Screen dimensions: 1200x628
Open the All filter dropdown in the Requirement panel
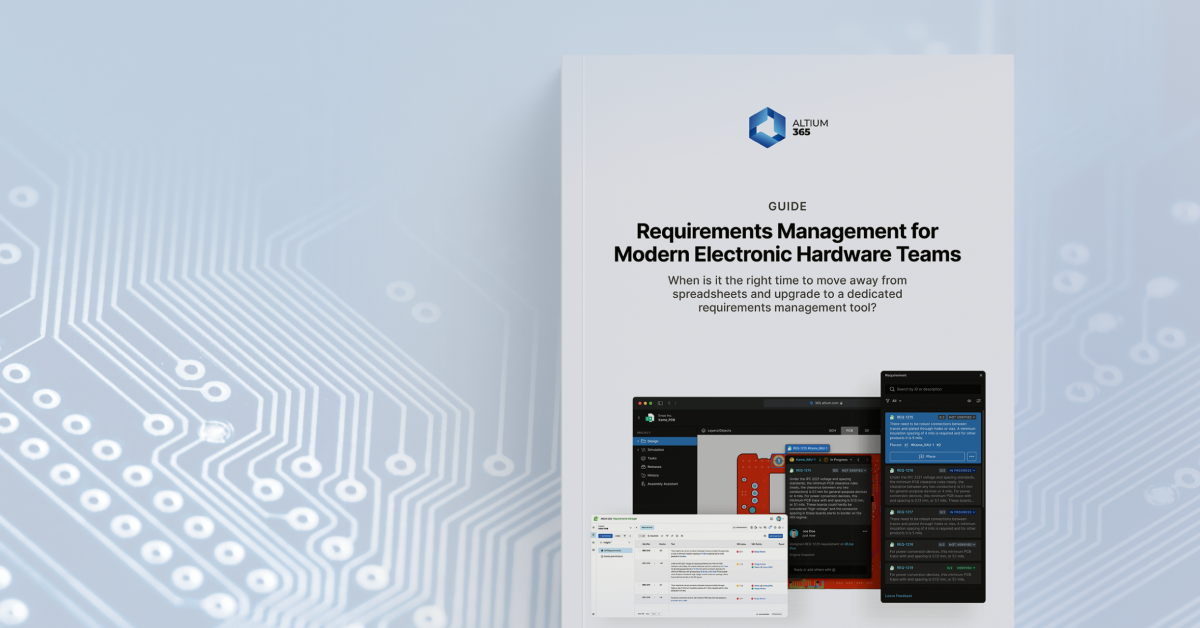click(x=896, y=401)
